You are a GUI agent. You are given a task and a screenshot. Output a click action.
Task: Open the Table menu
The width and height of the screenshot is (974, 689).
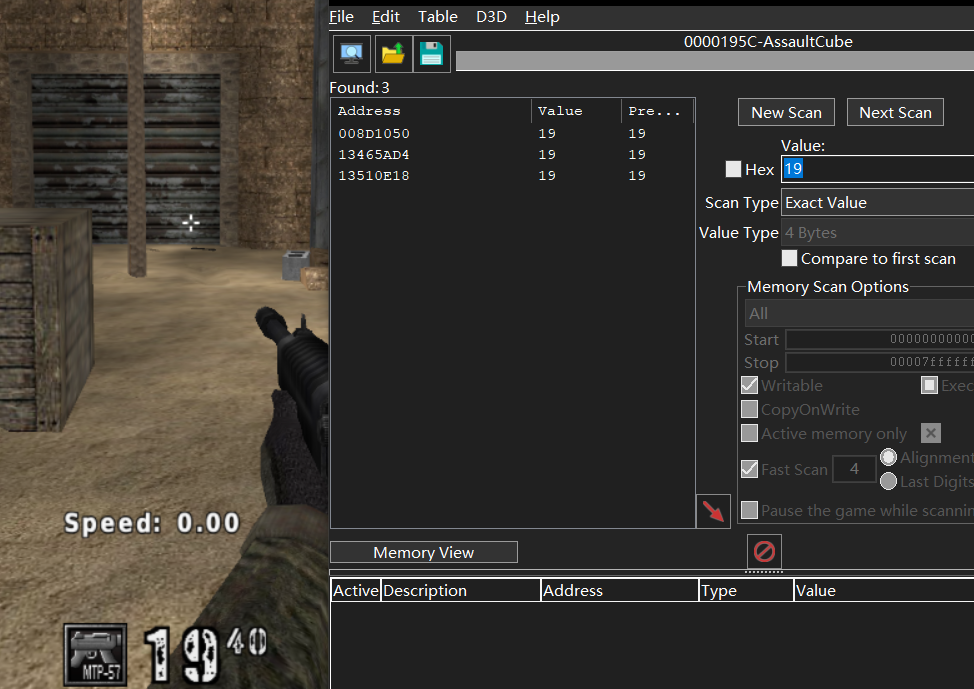[x=437, y=17]
